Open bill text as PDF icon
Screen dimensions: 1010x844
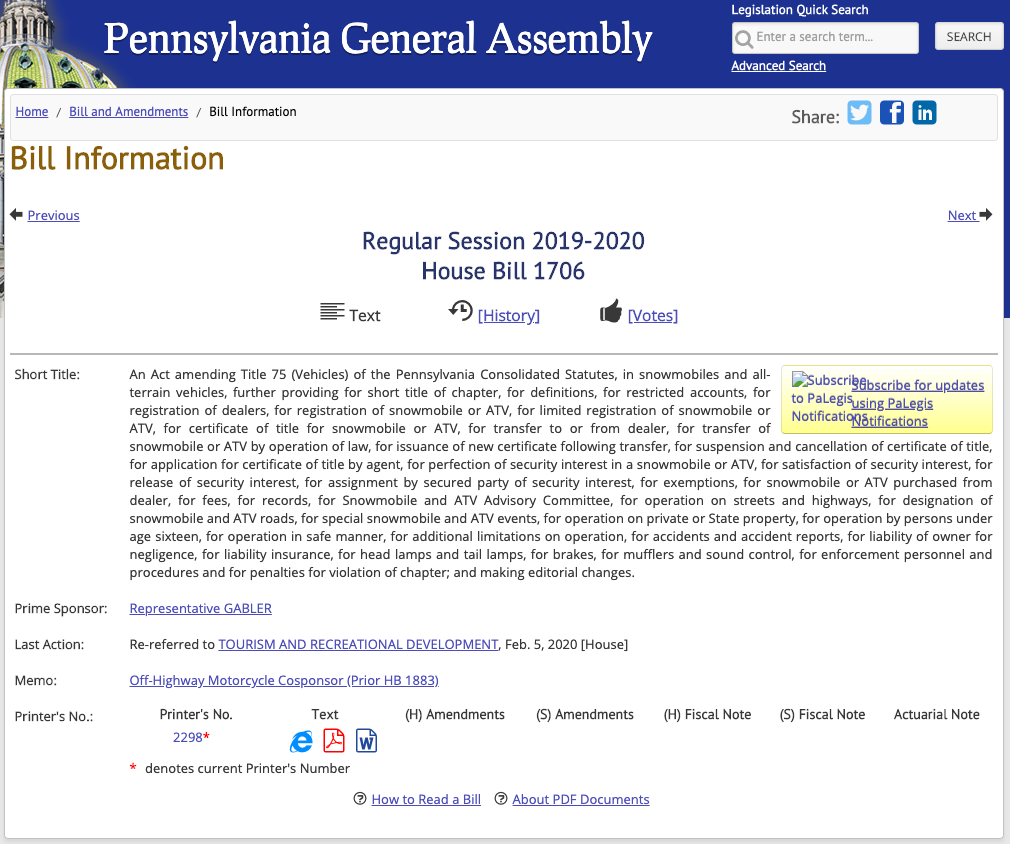[334, 741]
